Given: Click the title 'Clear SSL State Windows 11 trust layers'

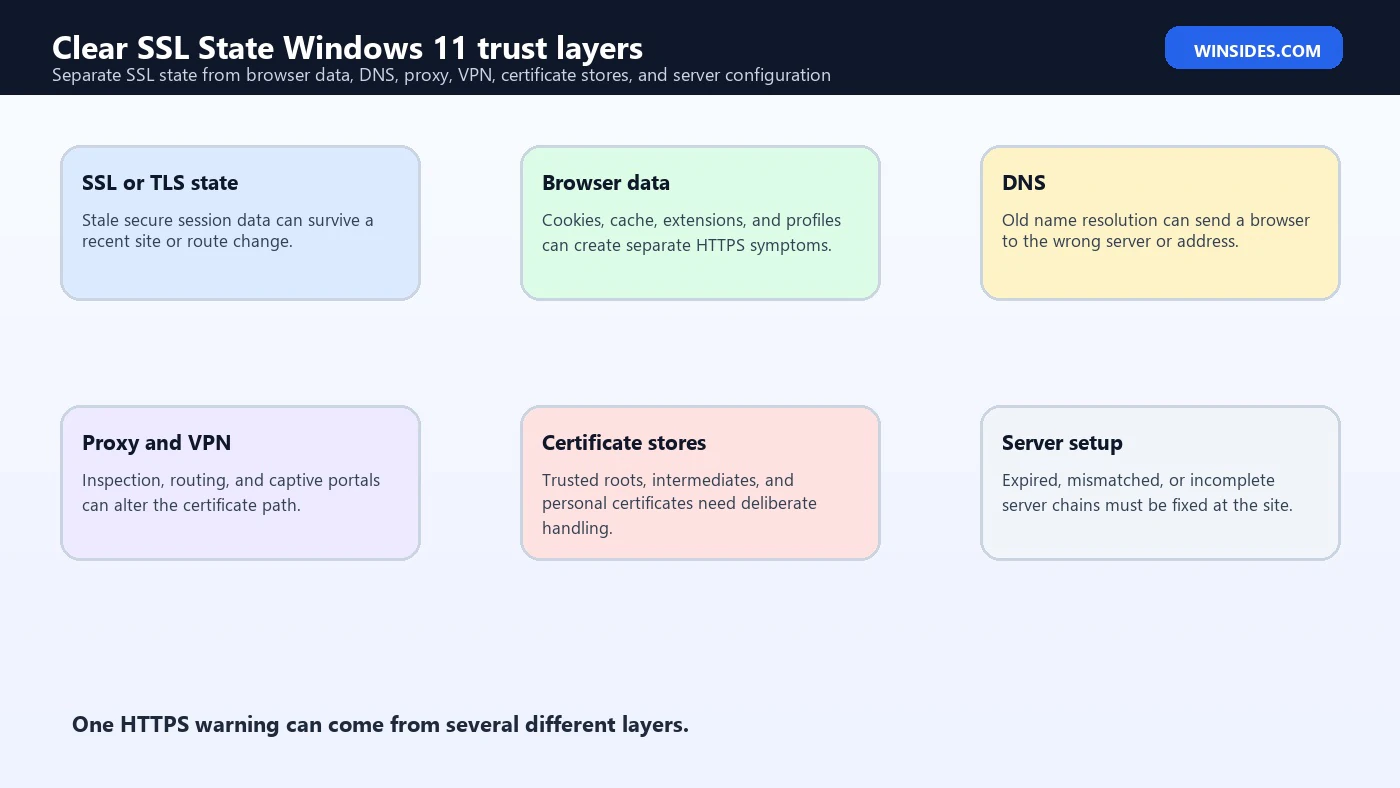Looking at the screenshot, I should (347, 47).
